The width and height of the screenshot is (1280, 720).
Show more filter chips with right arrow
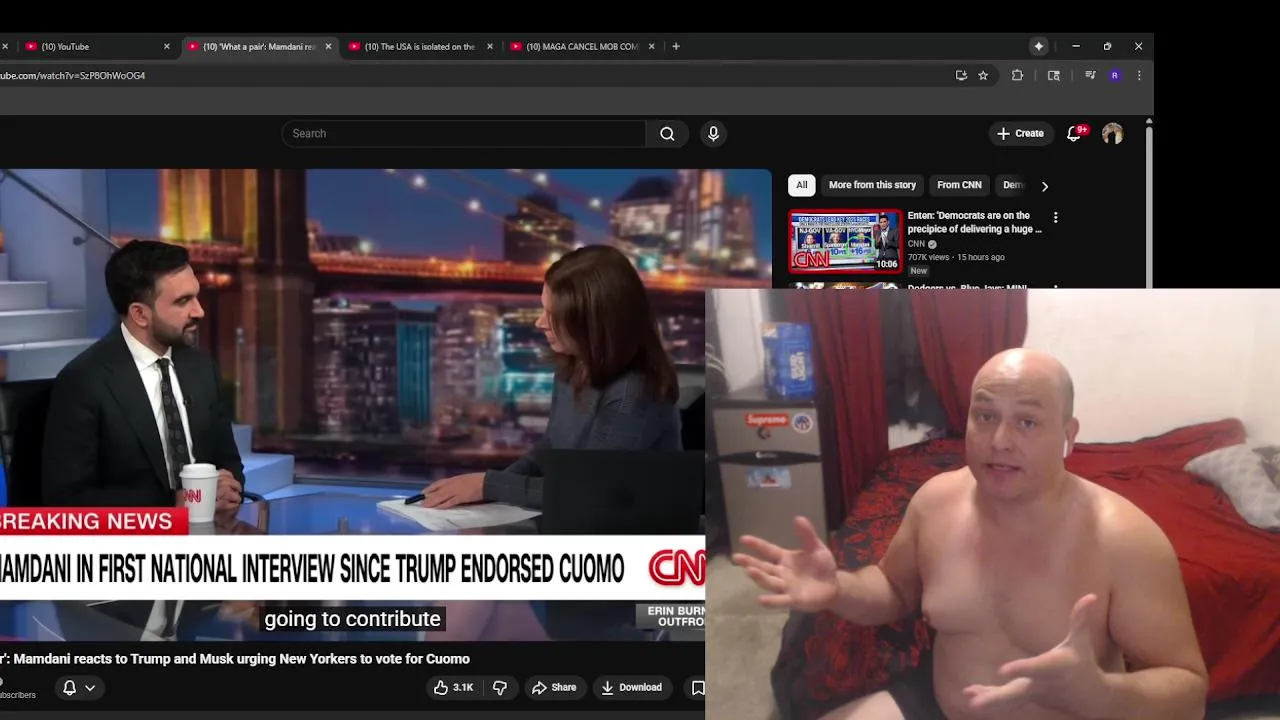pos(1045,186)
